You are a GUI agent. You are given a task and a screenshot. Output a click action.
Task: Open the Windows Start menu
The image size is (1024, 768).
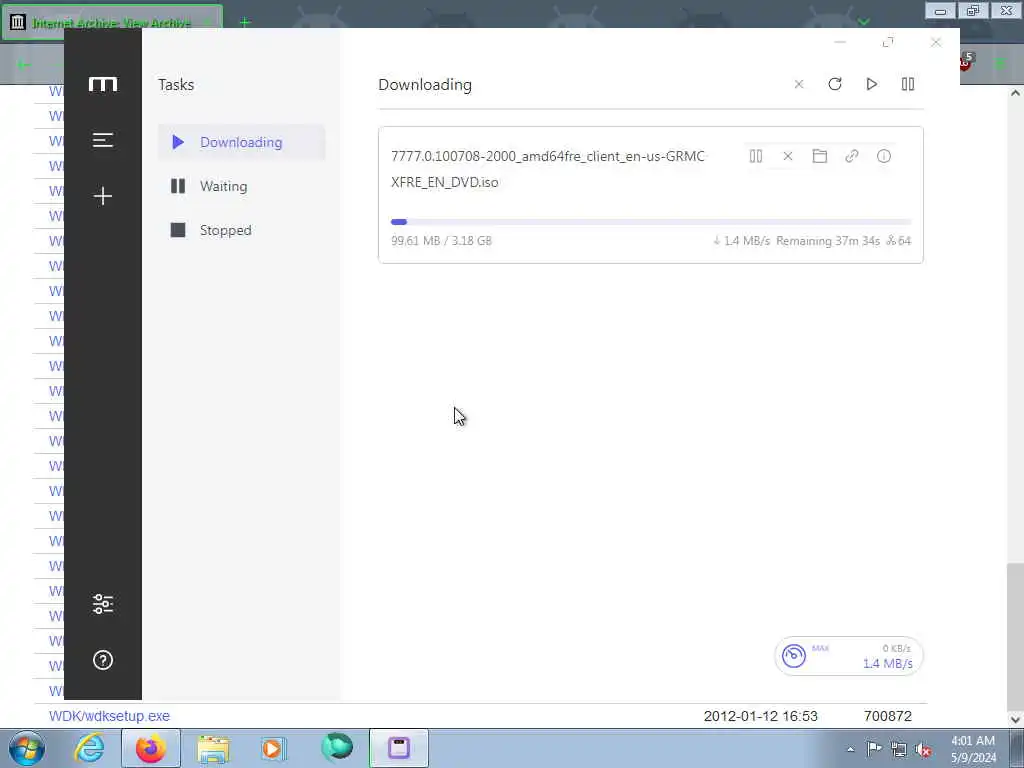click(27, 748)
